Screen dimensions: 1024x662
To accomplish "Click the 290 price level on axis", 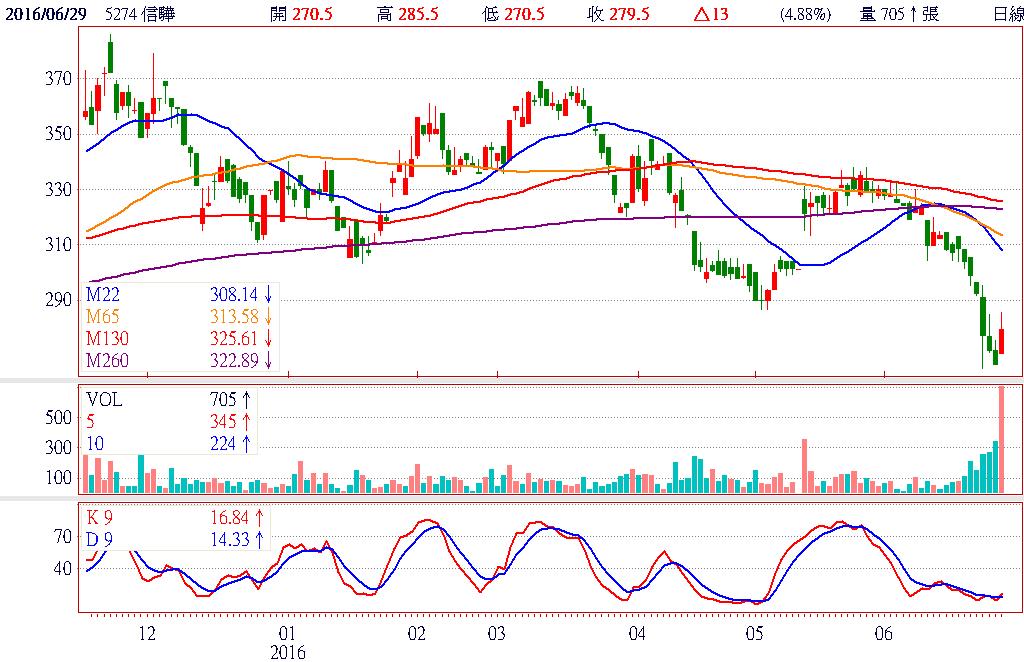I will click(60, 300).
